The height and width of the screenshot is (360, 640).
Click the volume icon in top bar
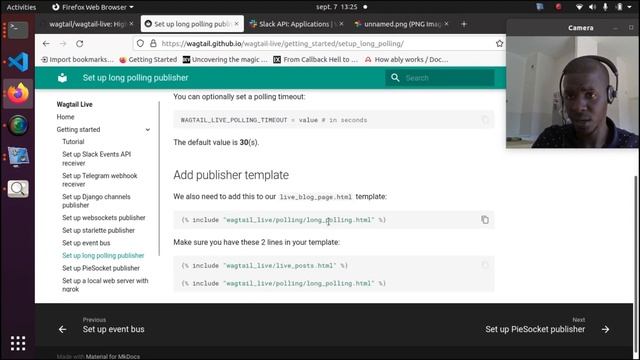(x=592, y=7)
